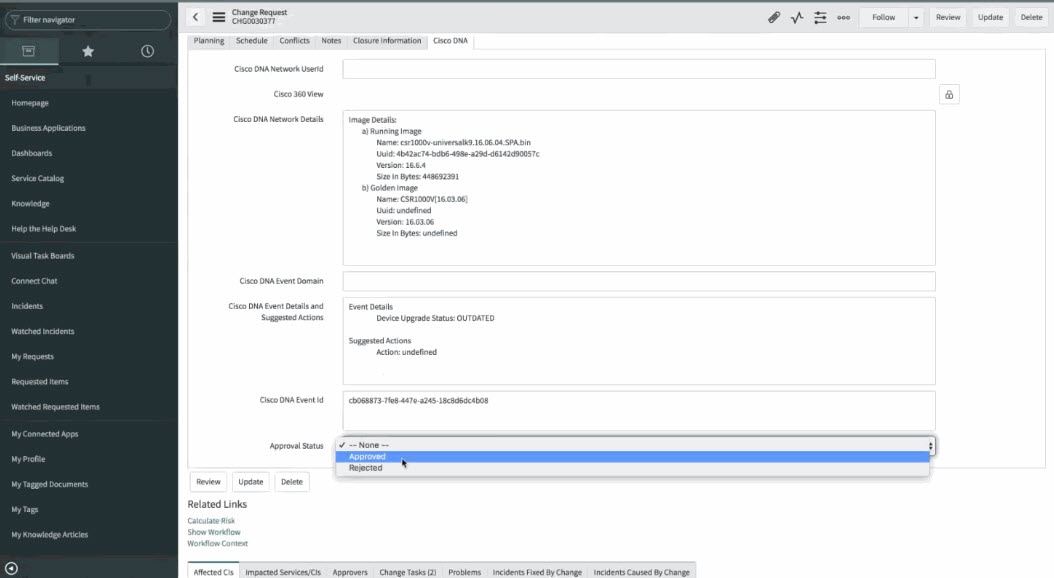This screenshot has height=578, width=1054.
Task: Open Service Catalog in navigator
Action: [x=38, y=178]
